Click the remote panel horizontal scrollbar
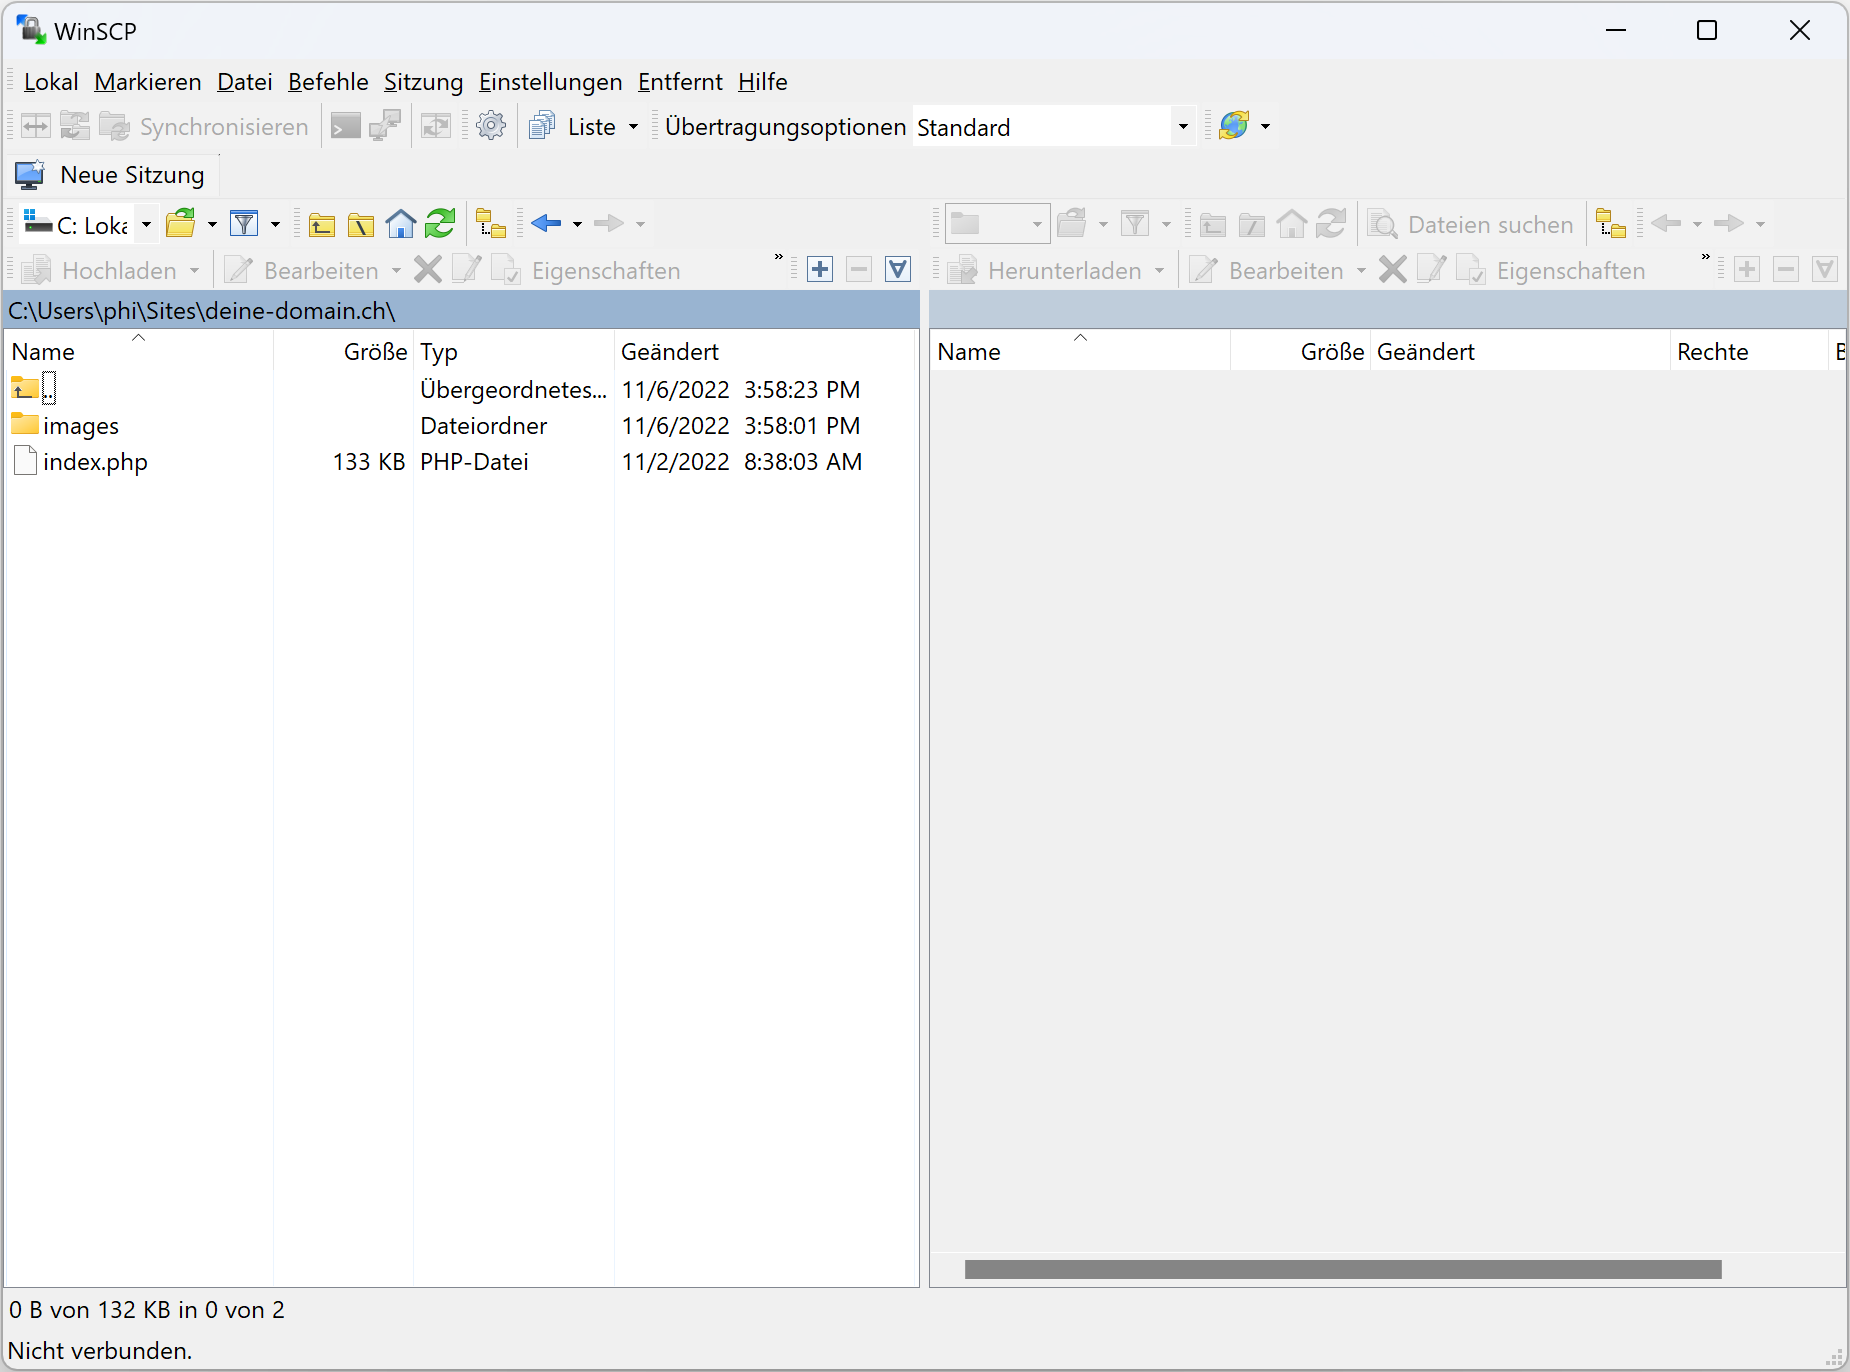This screenshot has width=1850, height=1372. click(x=1343, y=1269)
